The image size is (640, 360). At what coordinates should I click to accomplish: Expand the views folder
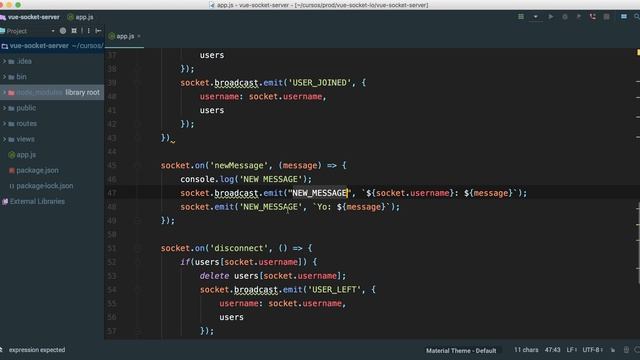click(x=4, y=139)
